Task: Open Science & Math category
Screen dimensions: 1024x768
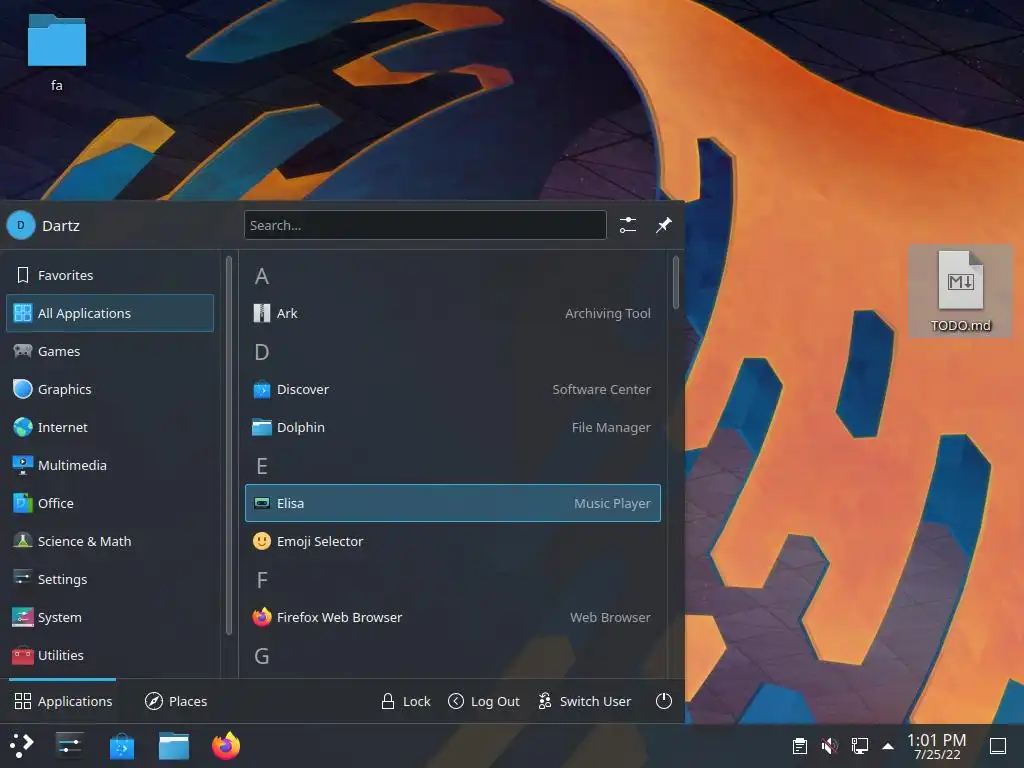Action: tap(110, 541)
